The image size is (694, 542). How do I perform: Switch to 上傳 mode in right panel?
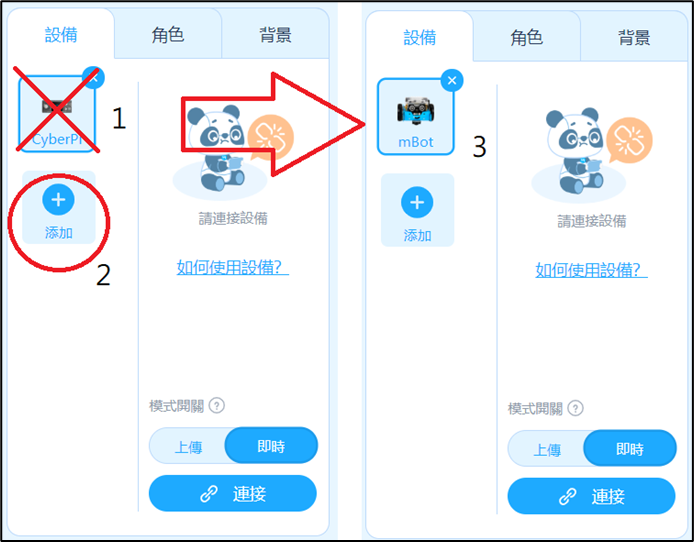(547, 449)
